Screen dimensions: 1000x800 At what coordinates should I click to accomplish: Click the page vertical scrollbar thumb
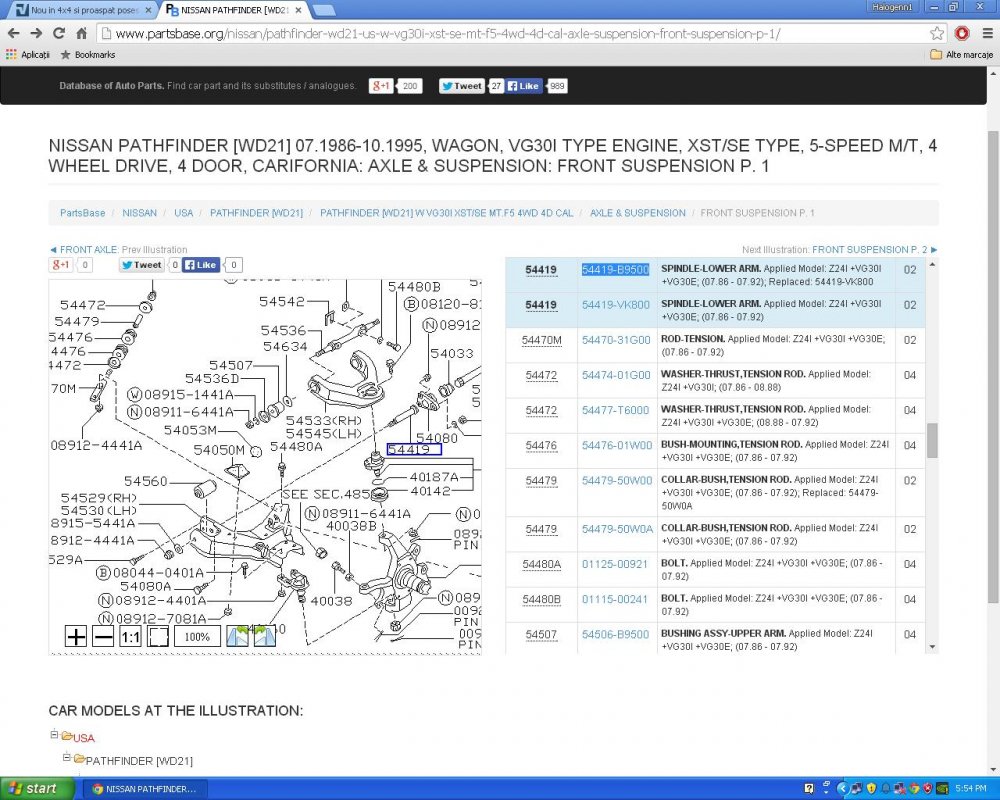click(993, 367)
